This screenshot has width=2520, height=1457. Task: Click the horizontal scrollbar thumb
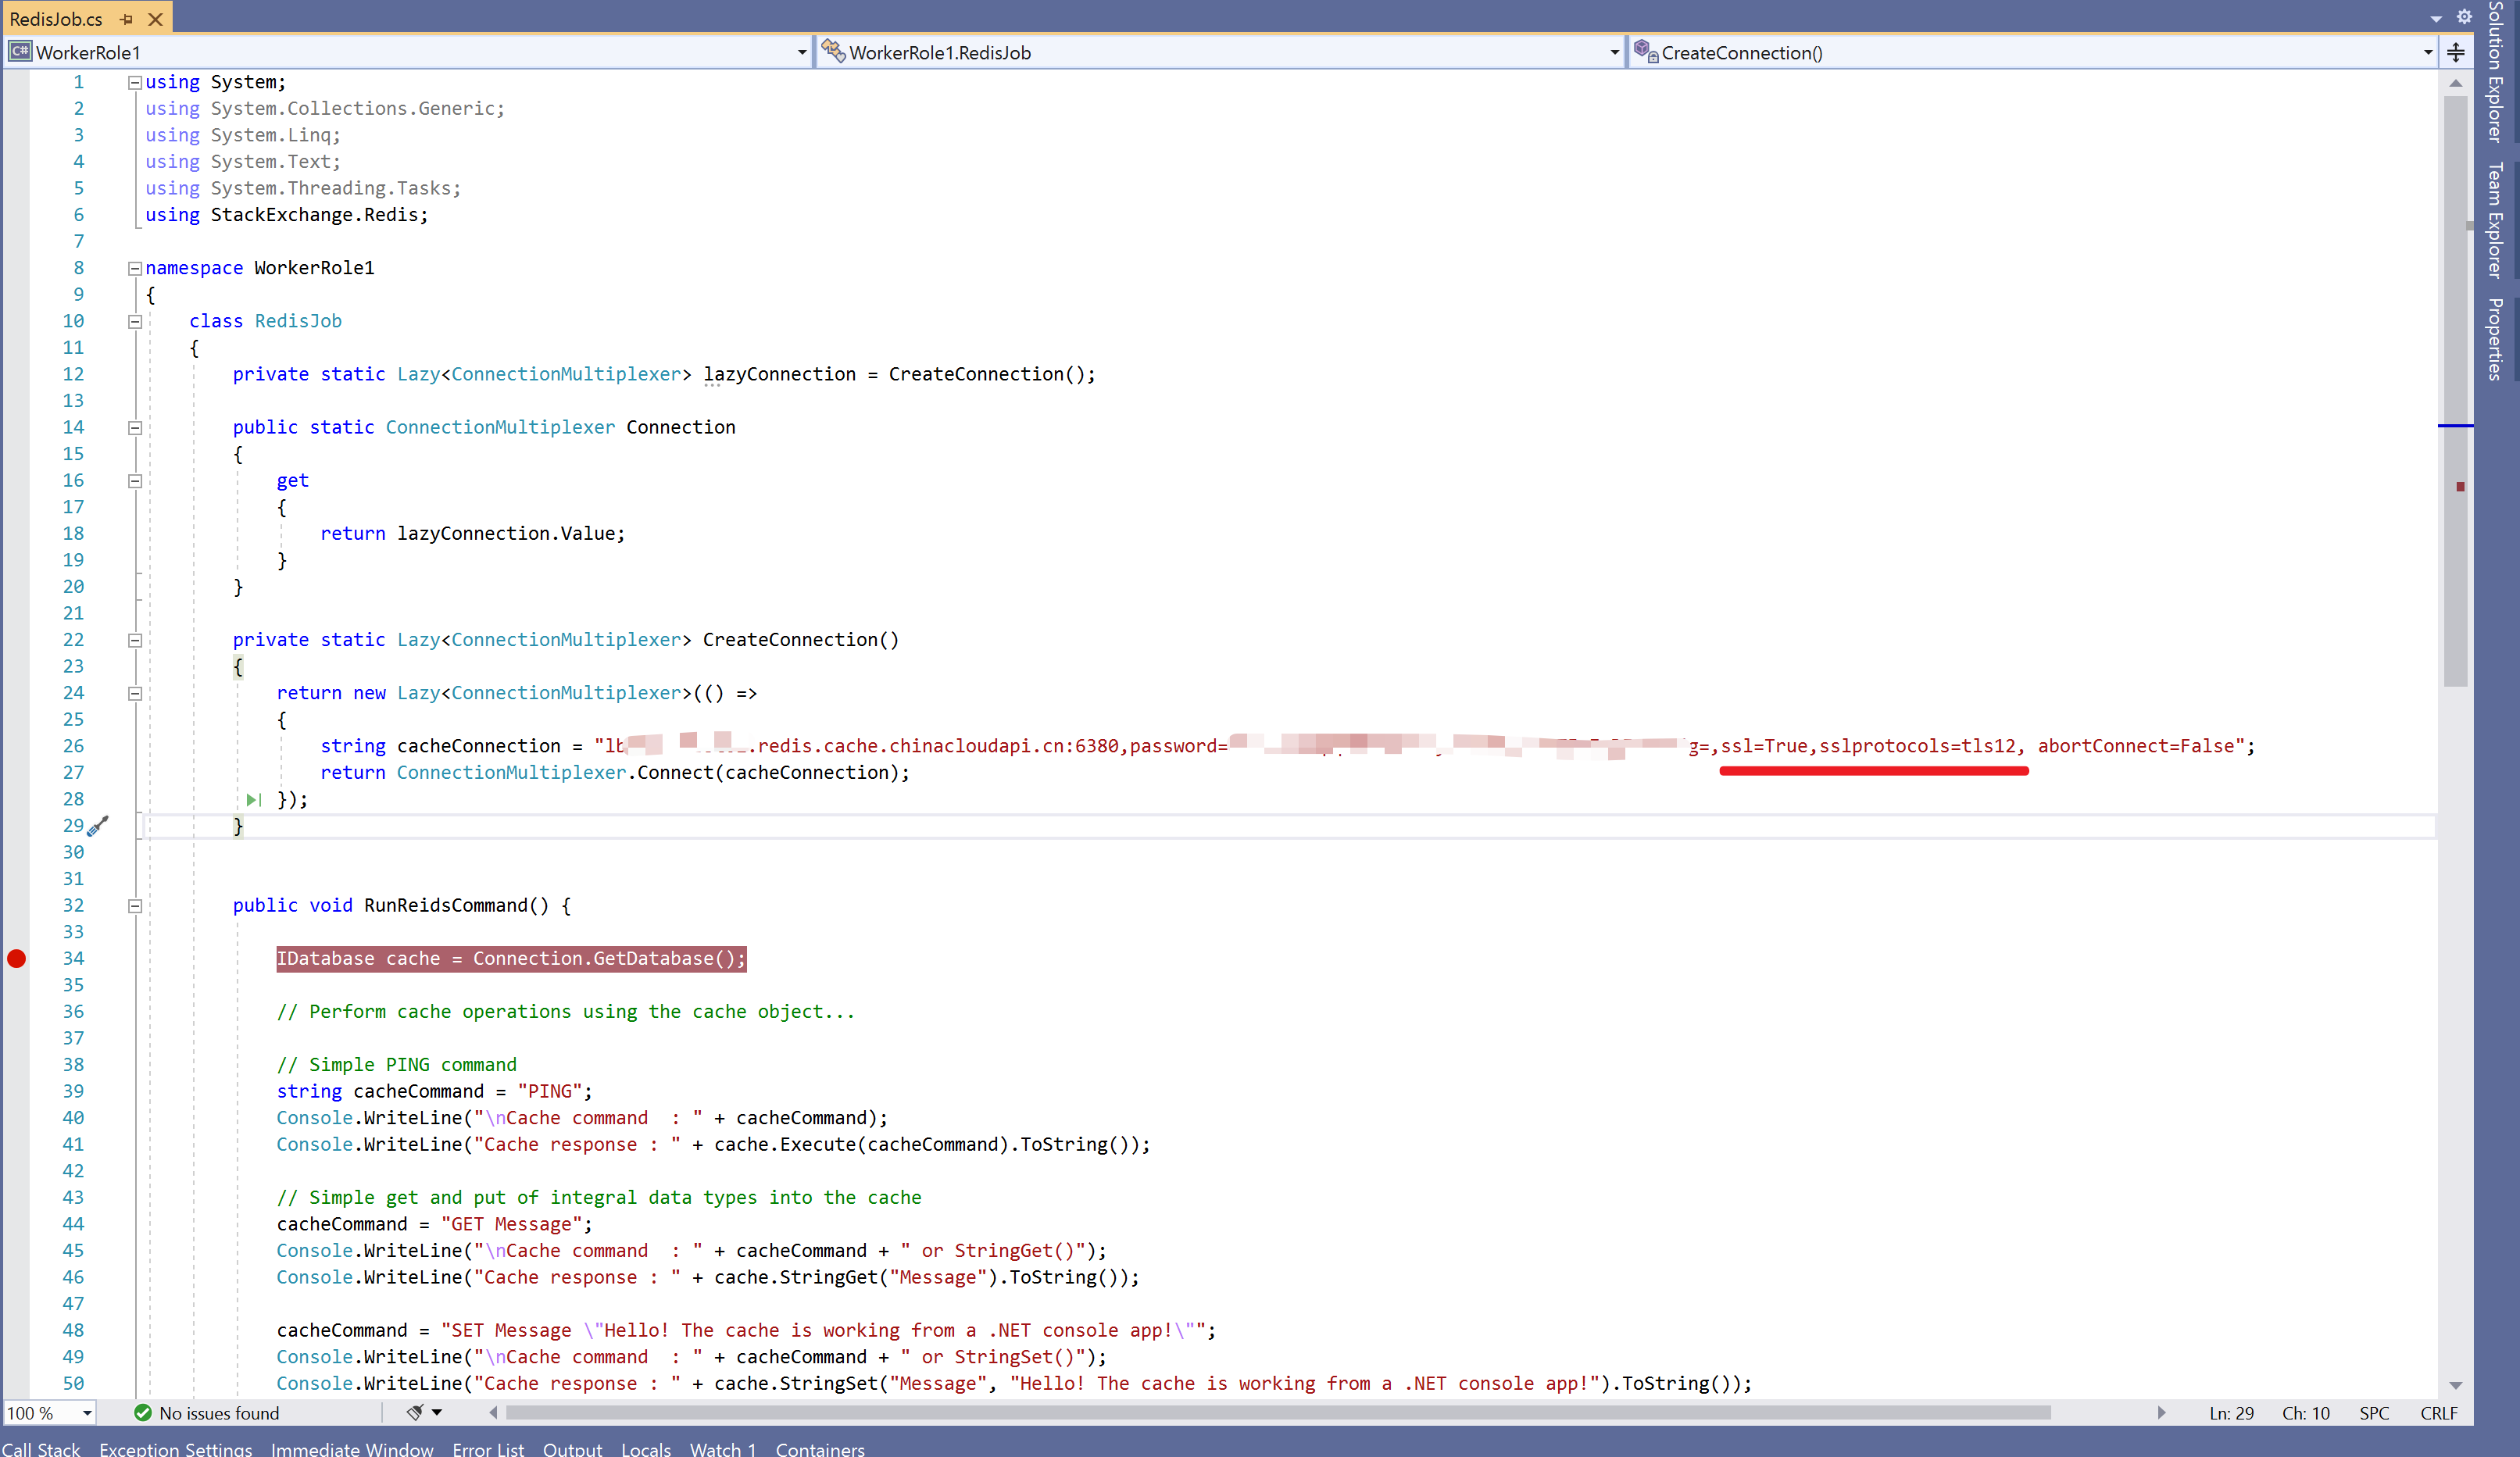tap(1278, 1412)
